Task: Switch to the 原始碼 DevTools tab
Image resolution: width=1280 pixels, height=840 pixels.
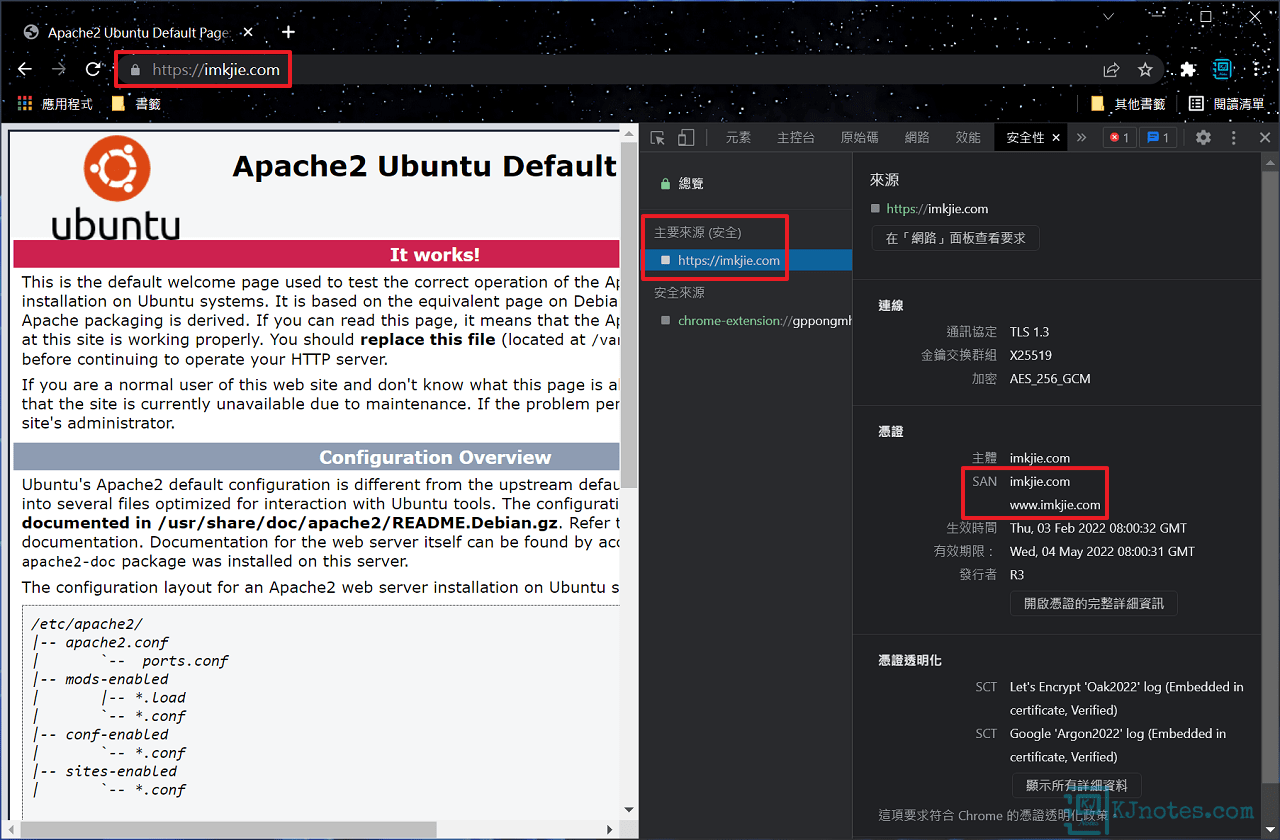Action: click(x=859, y=138)
